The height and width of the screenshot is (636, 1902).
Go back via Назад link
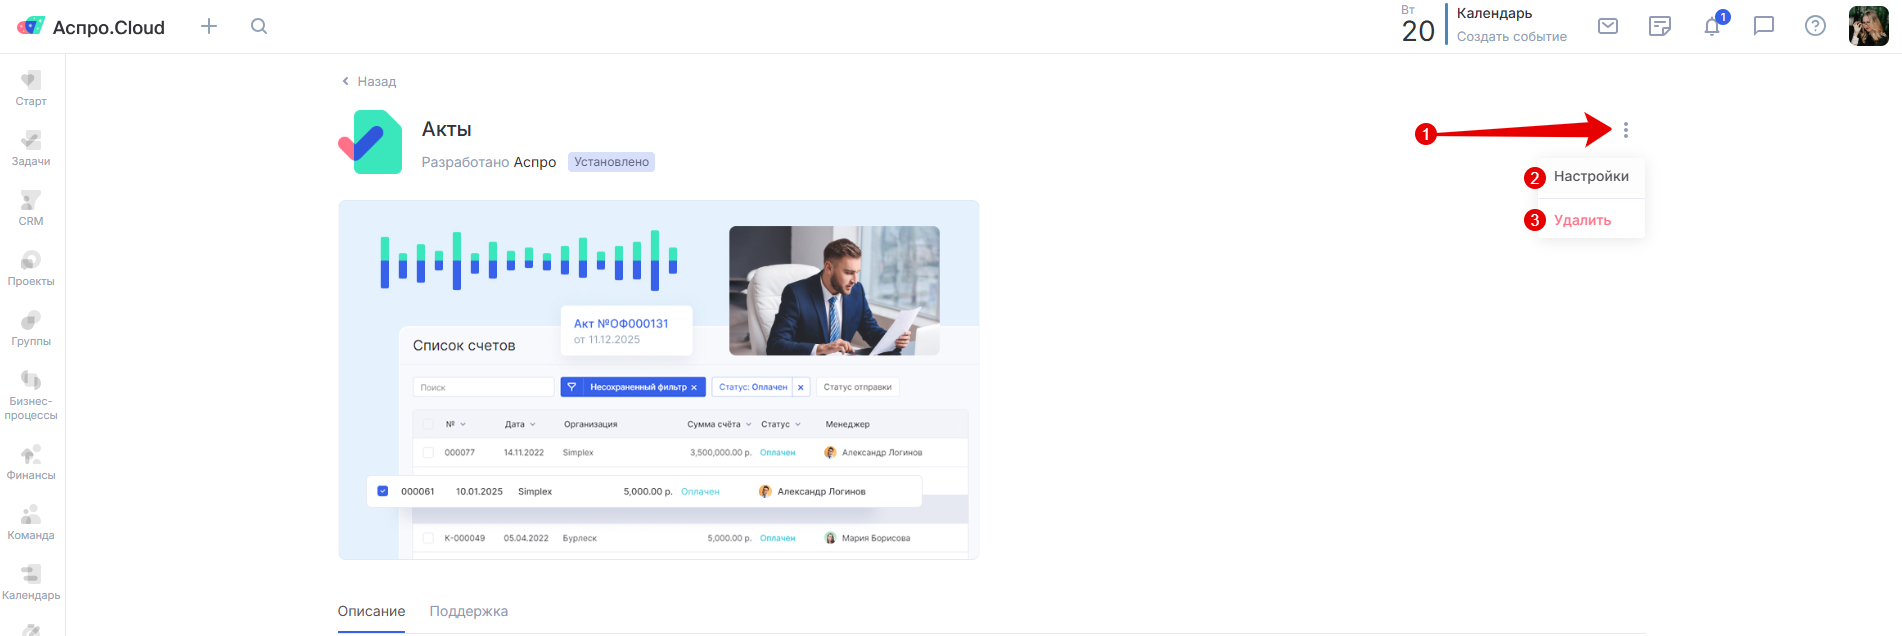369,82
